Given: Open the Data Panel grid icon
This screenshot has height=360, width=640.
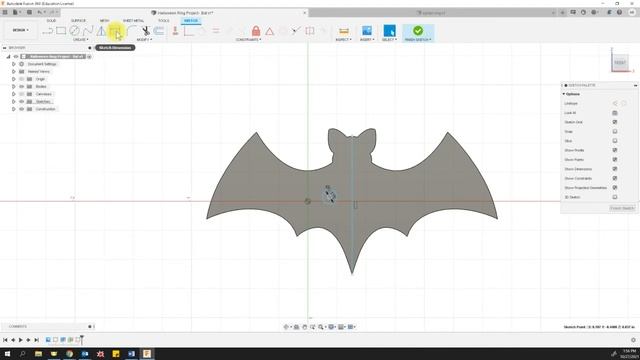Looking at the screenshot, I should [x=5, y=13].
